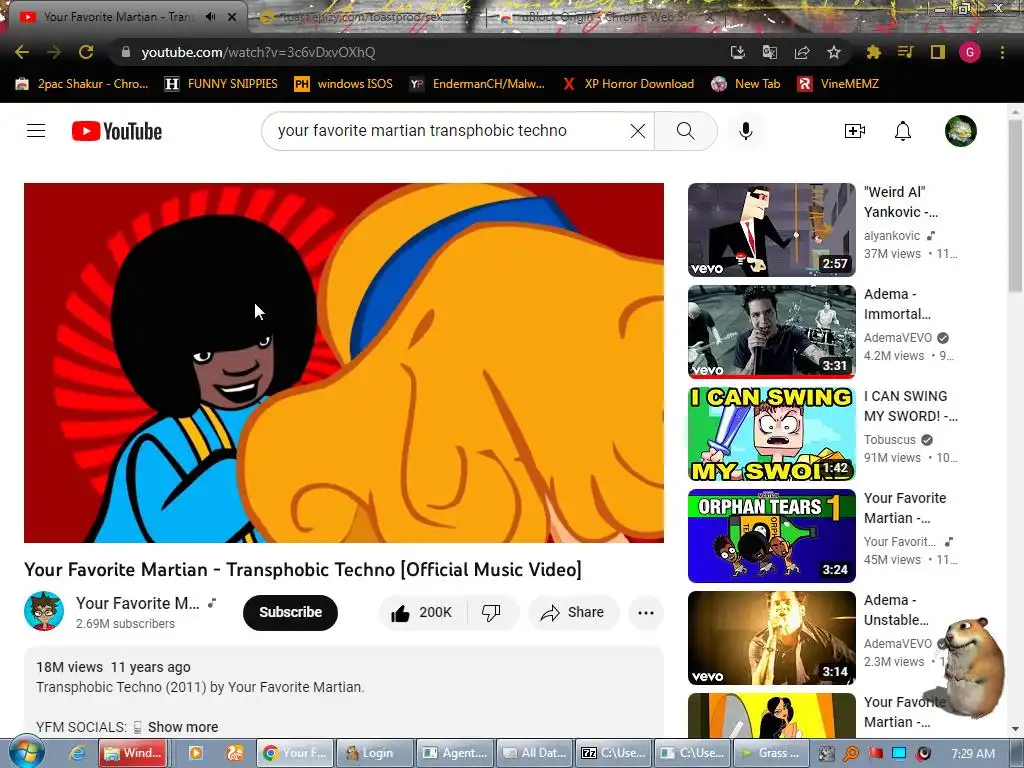1024x768 pixels.
Task: Switch to Login taskbar window
Action: pyautogui.click(x=375, y=753)
